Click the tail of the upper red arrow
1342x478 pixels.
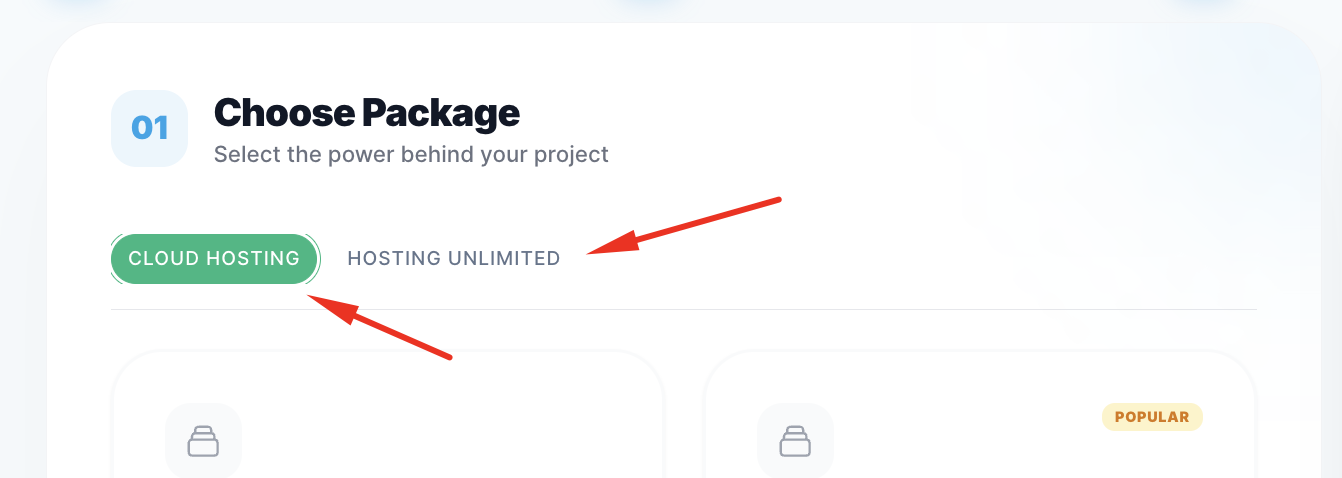775,200
